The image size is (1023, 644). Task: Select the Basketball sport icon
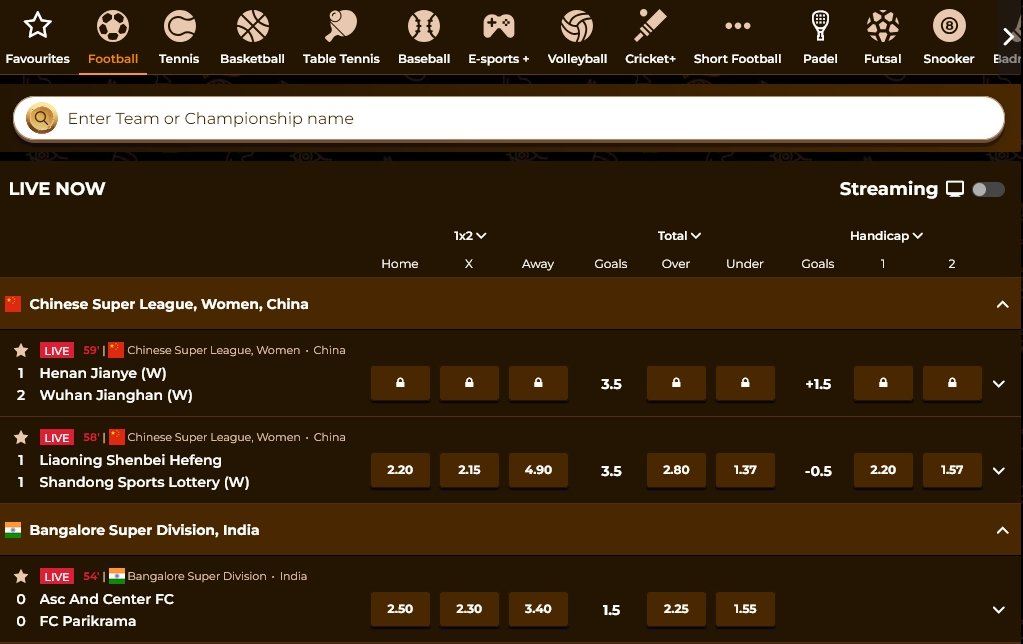click(252, 26)
